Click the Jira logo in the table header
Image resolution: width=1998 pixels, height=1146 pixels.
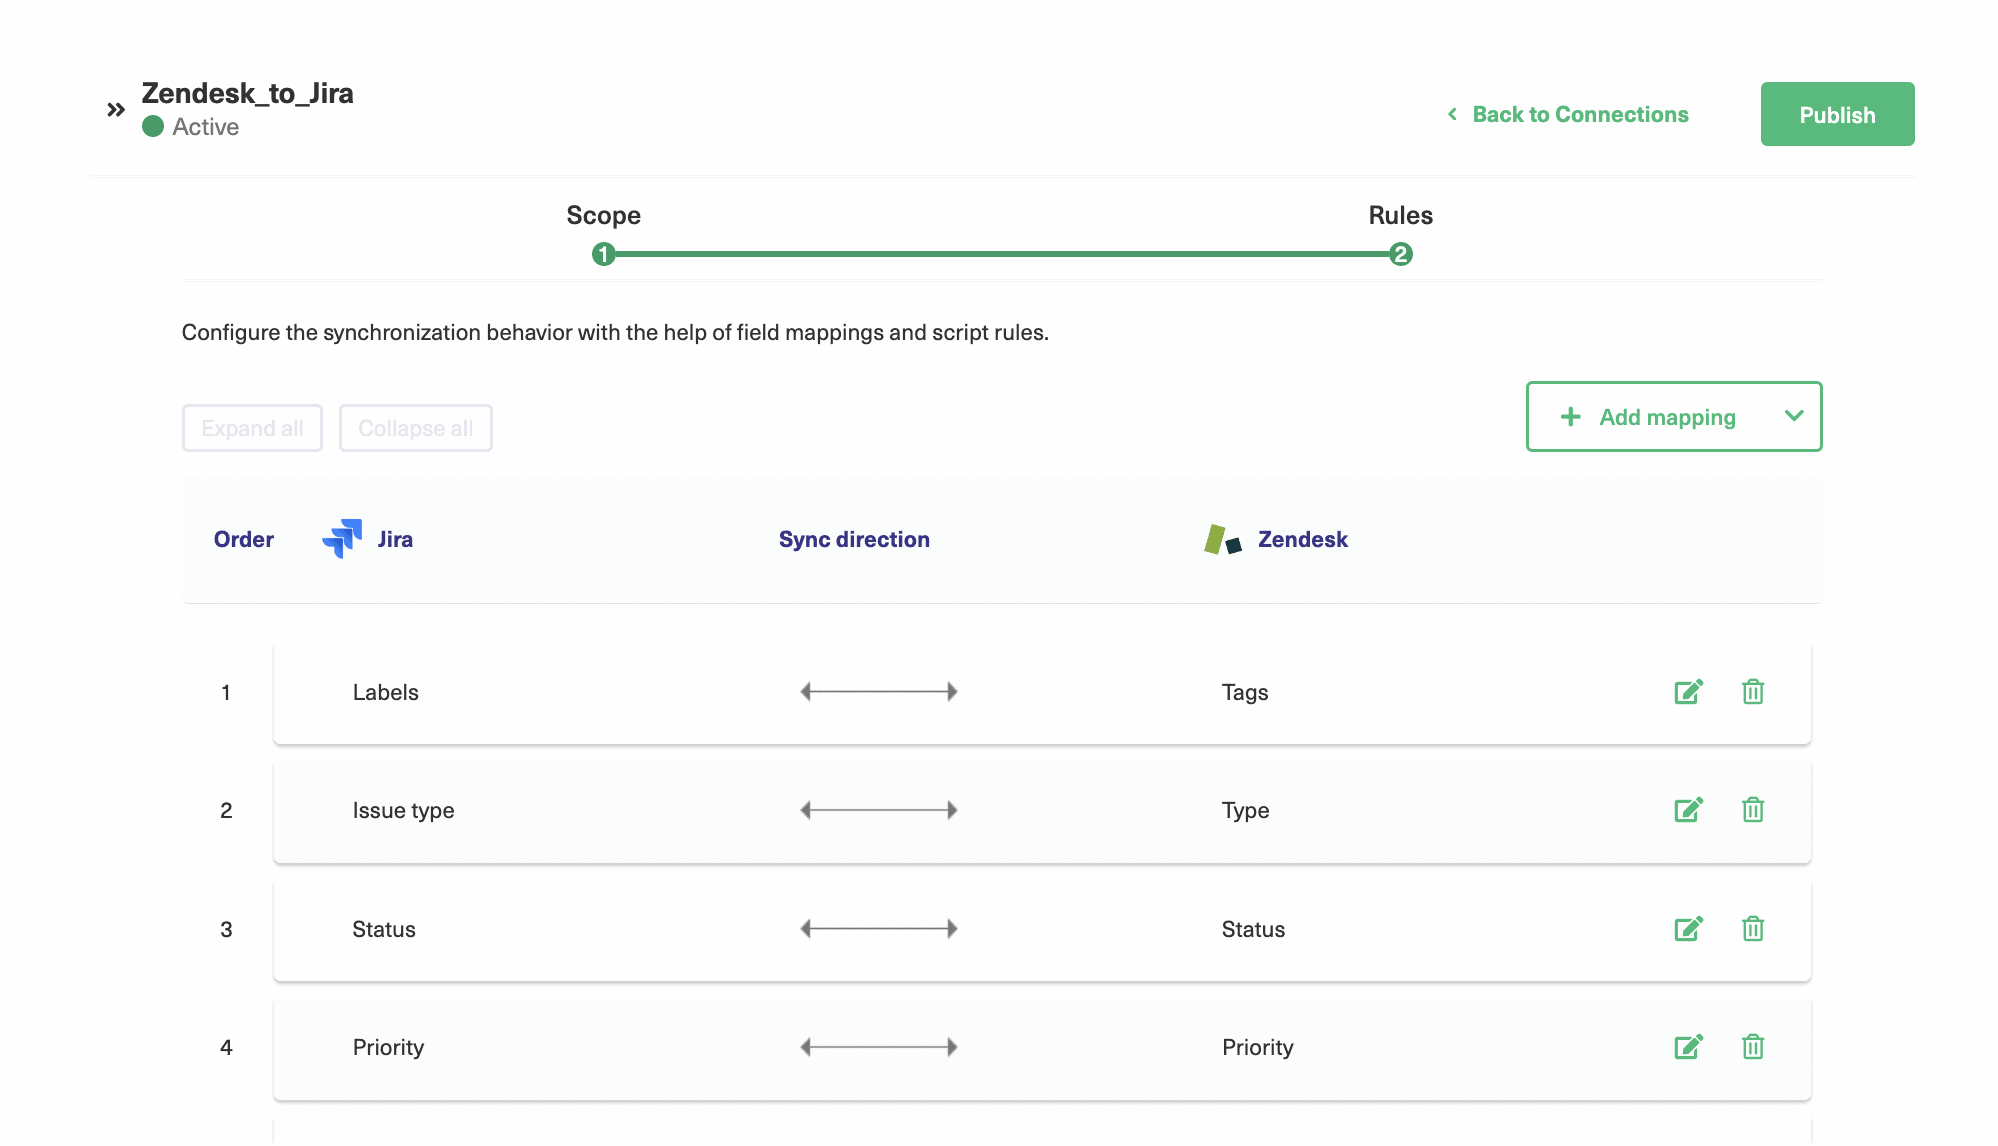pyautogui.click(x=341, y=539)
